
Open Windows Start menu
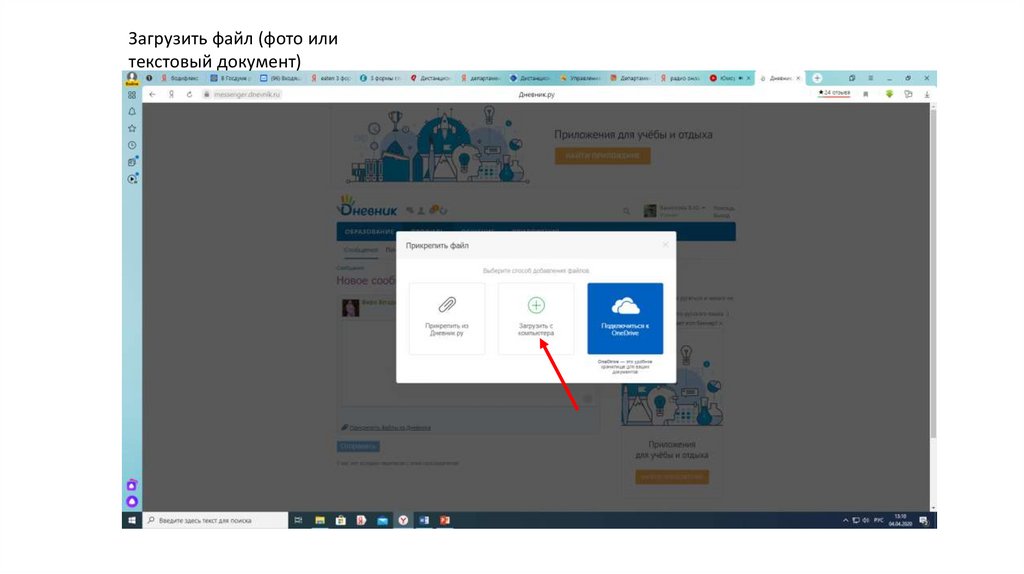[x=132, y=520]
